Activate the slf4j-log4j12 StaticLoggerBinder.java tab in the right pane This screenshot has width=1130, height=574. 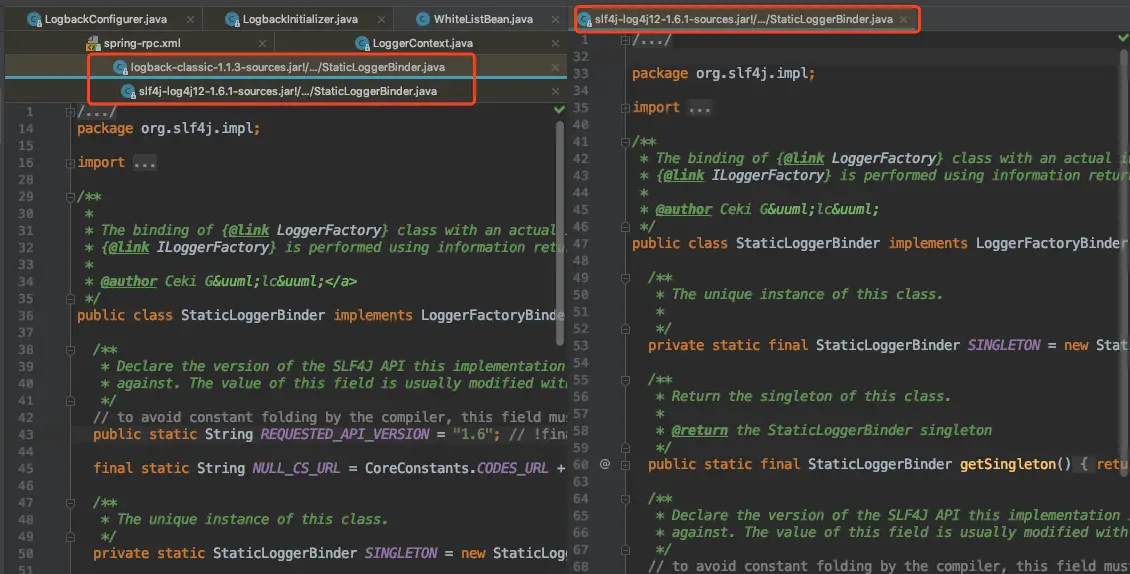[743, 19]
